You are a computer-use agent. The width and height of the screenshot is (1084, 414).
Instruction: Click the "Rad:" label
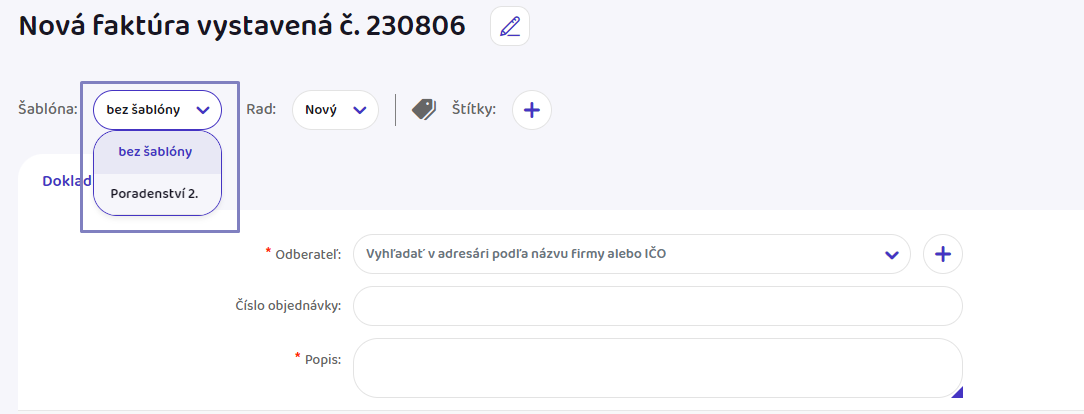click(x=261, y=109)
